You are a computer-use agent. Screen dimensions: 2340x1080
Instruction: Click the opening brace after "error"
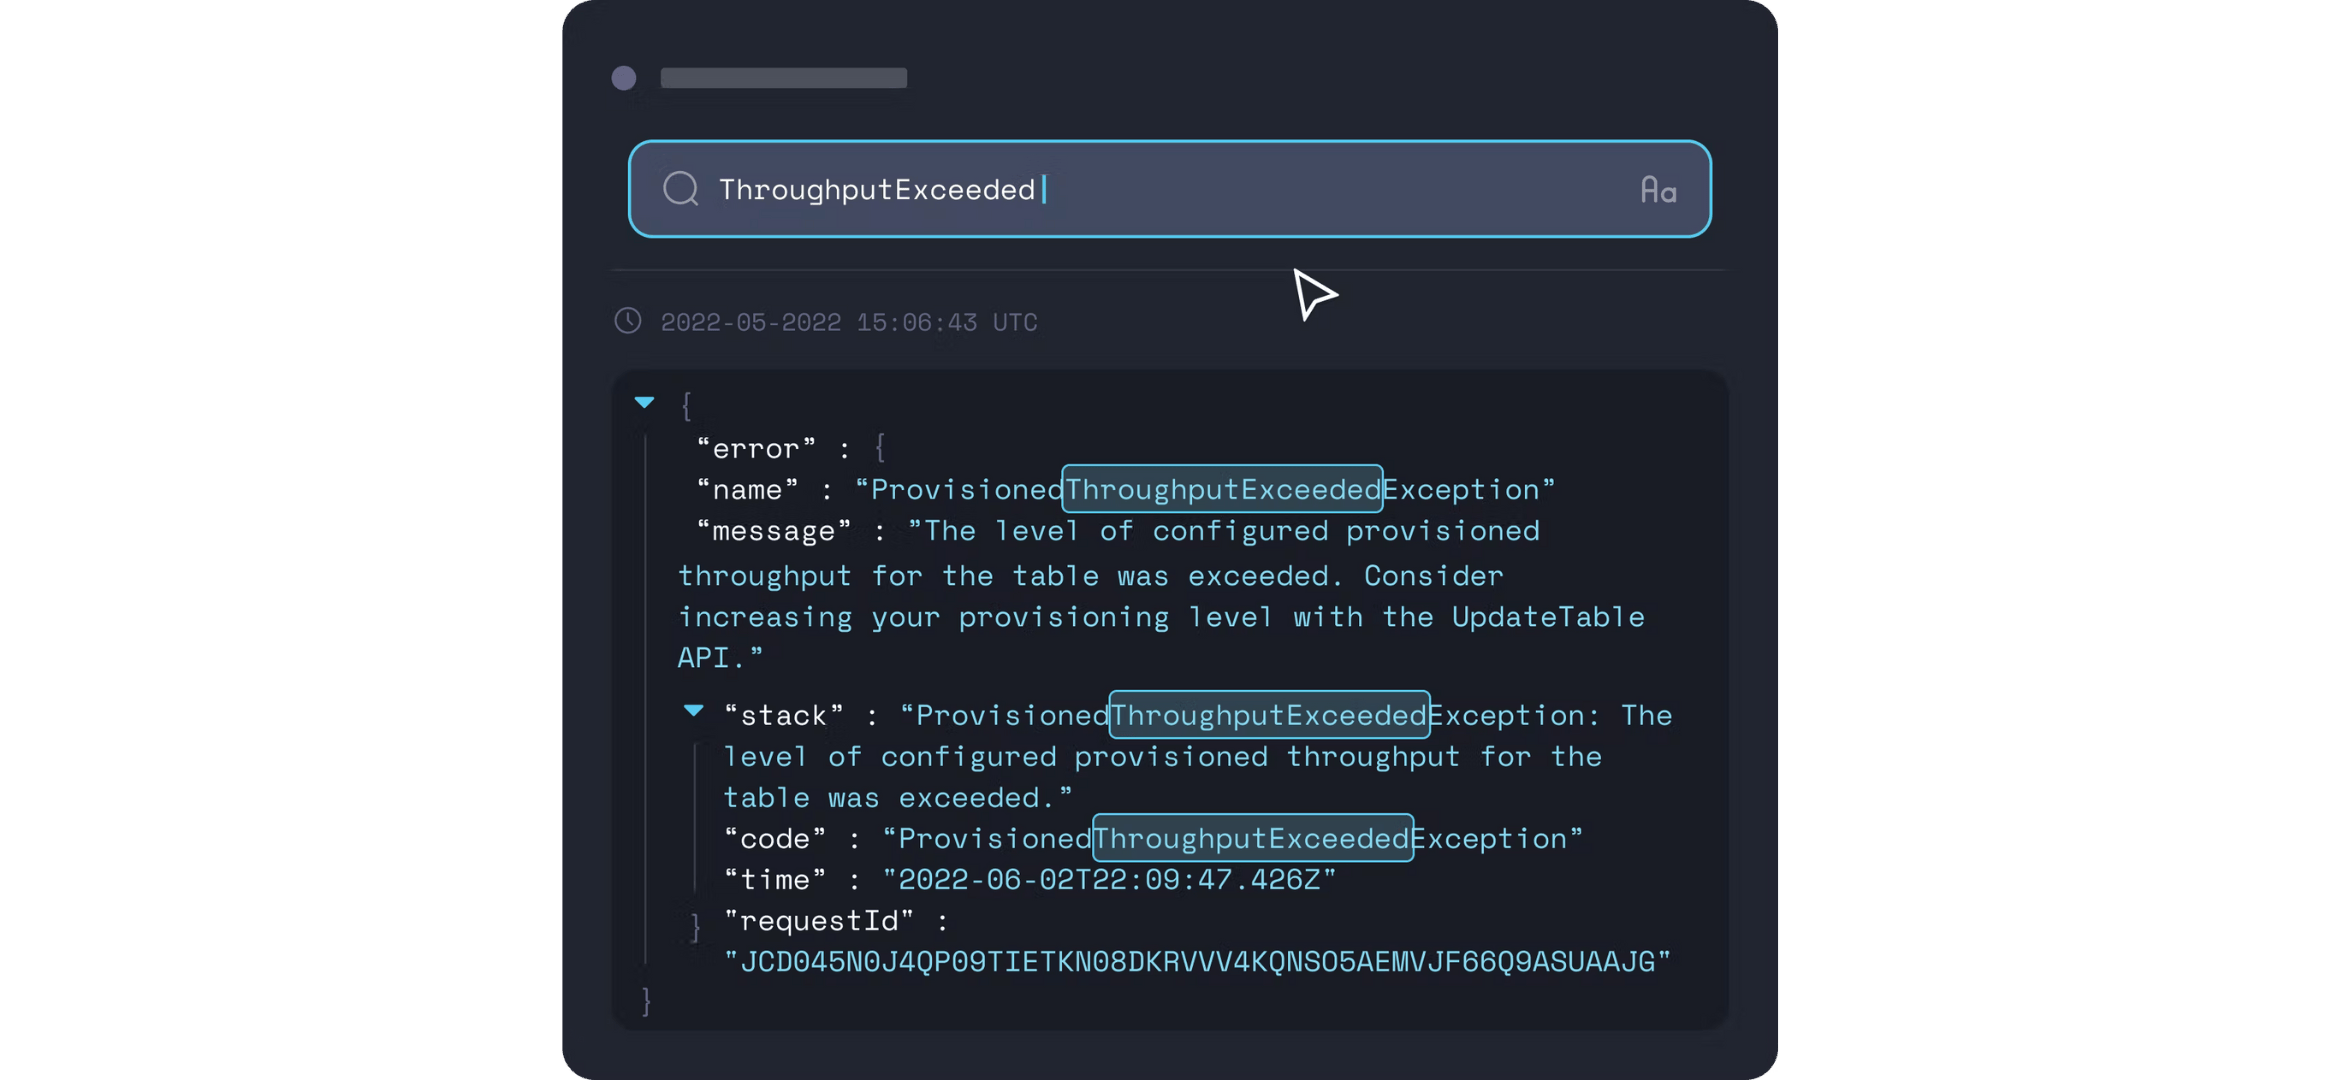pyautogui.click(x=880, y=448)
